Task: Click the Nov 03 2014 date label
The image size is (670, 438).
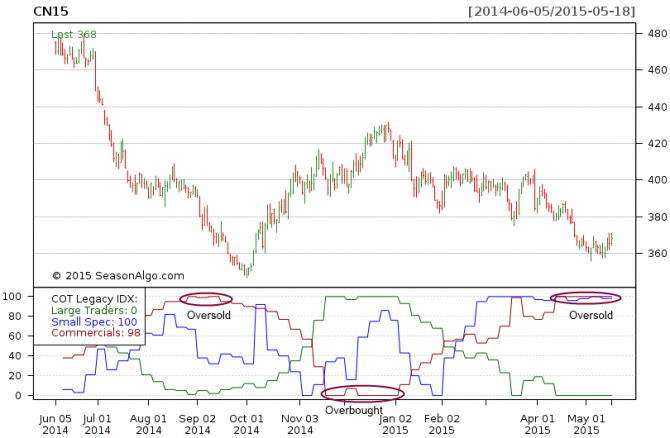Action: coord(300,424)
